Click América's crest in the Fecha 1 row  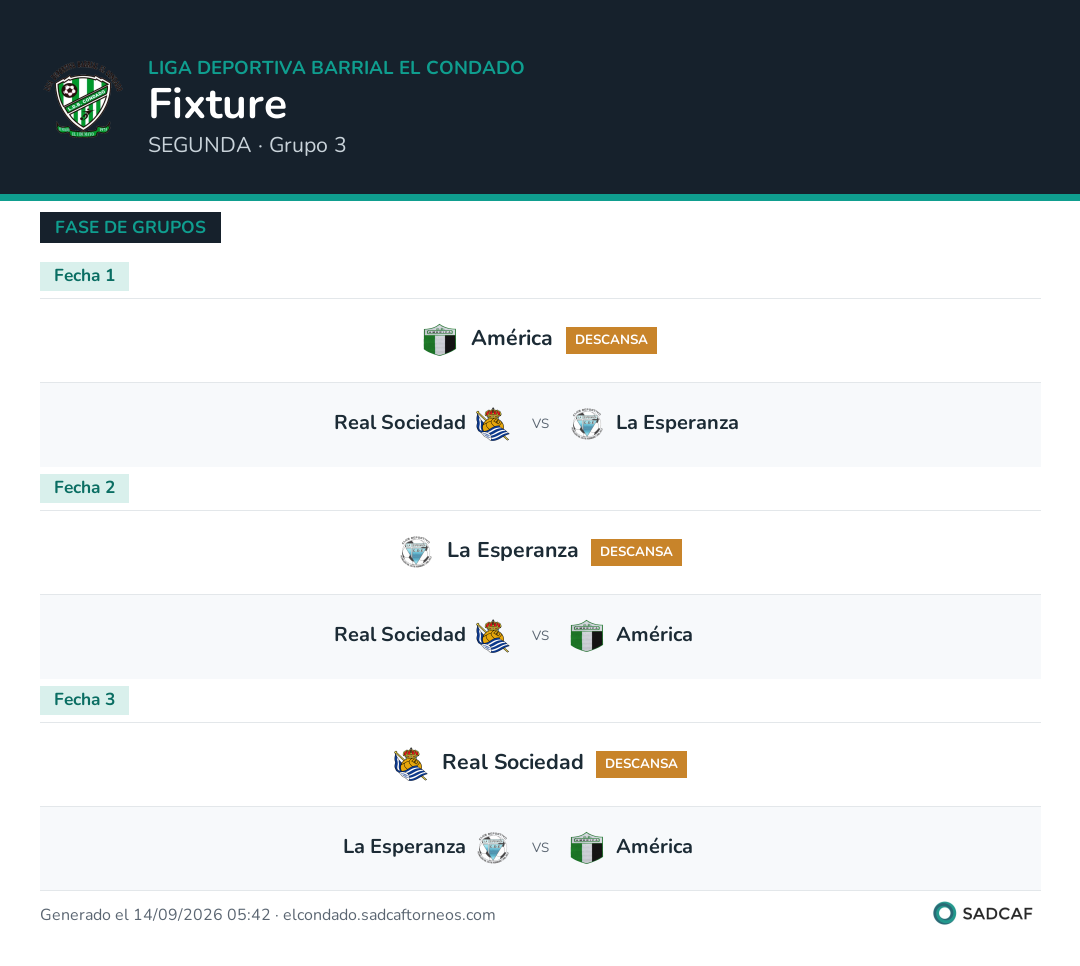click(439, 340)
